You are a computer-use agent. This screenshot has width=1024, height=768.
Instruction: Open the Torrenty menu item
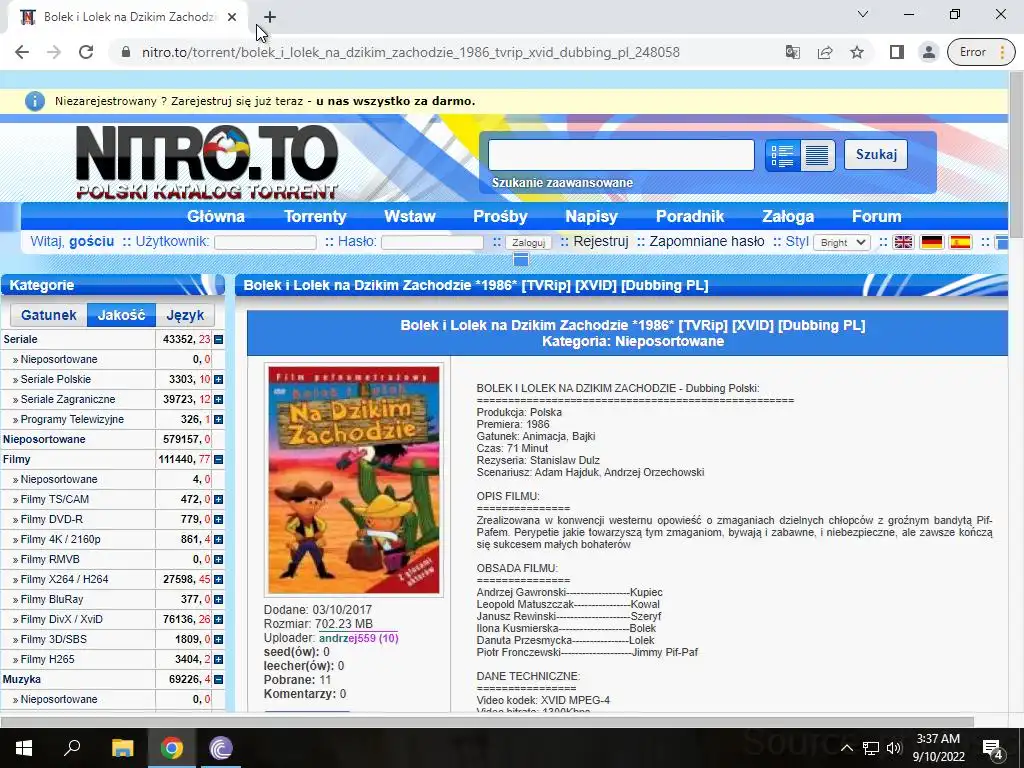click(x=315, y=216)
